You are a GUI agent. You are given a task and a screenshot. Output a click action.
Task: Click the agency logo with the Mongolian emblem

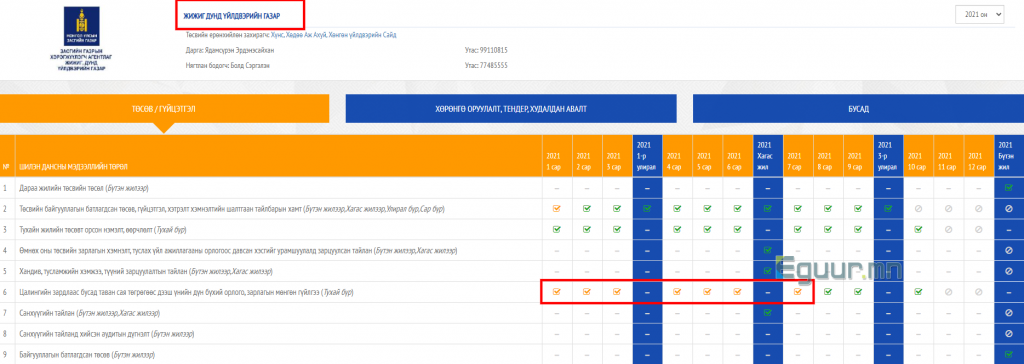pyautogui.click(x=82, y=39)
